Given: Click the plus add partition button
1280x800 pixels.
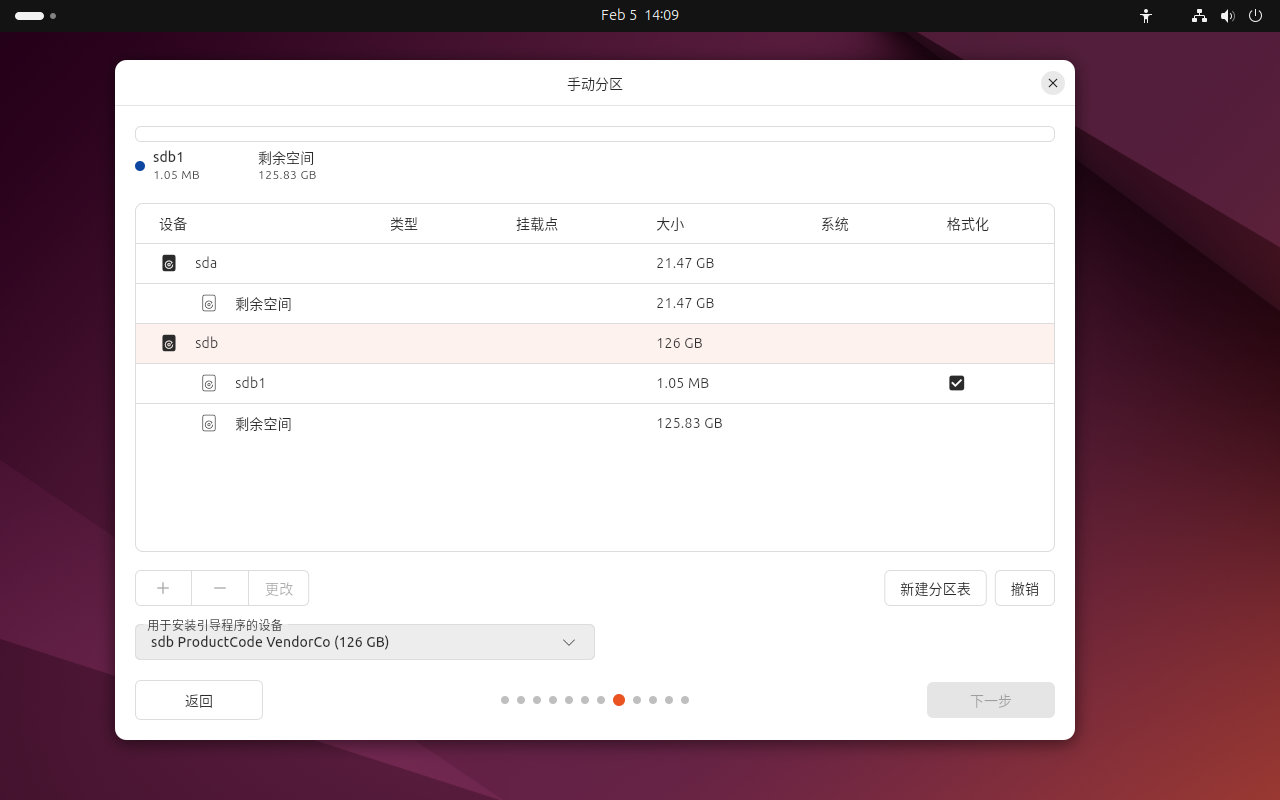Looking at the screenshot, I should coord(163,588).
